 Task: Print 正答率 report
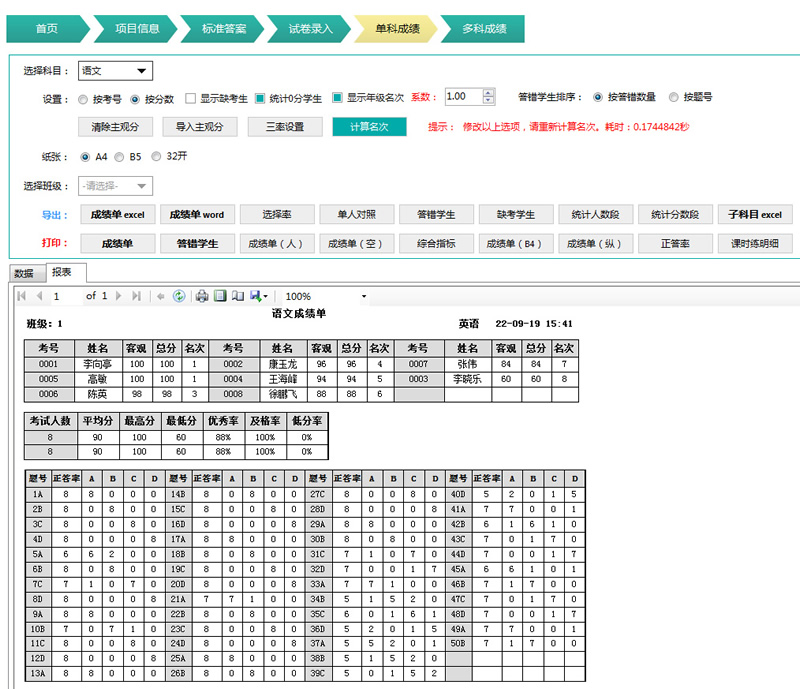click(x=675, y=244)
